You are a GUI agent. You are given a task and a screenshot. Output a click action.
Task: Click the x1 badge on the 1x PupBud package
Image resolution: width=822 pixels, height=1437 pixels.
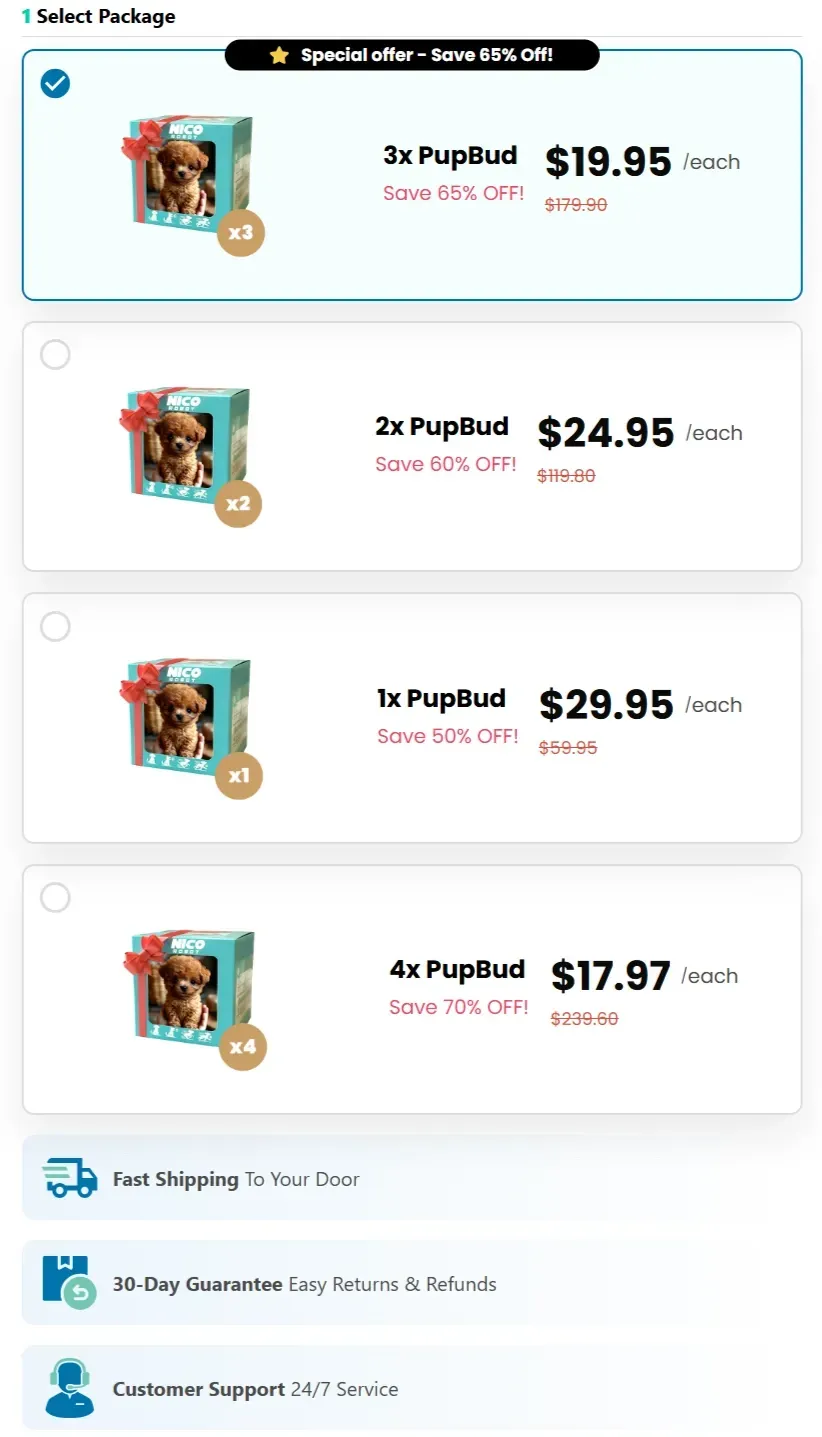[x=238, y=775]
